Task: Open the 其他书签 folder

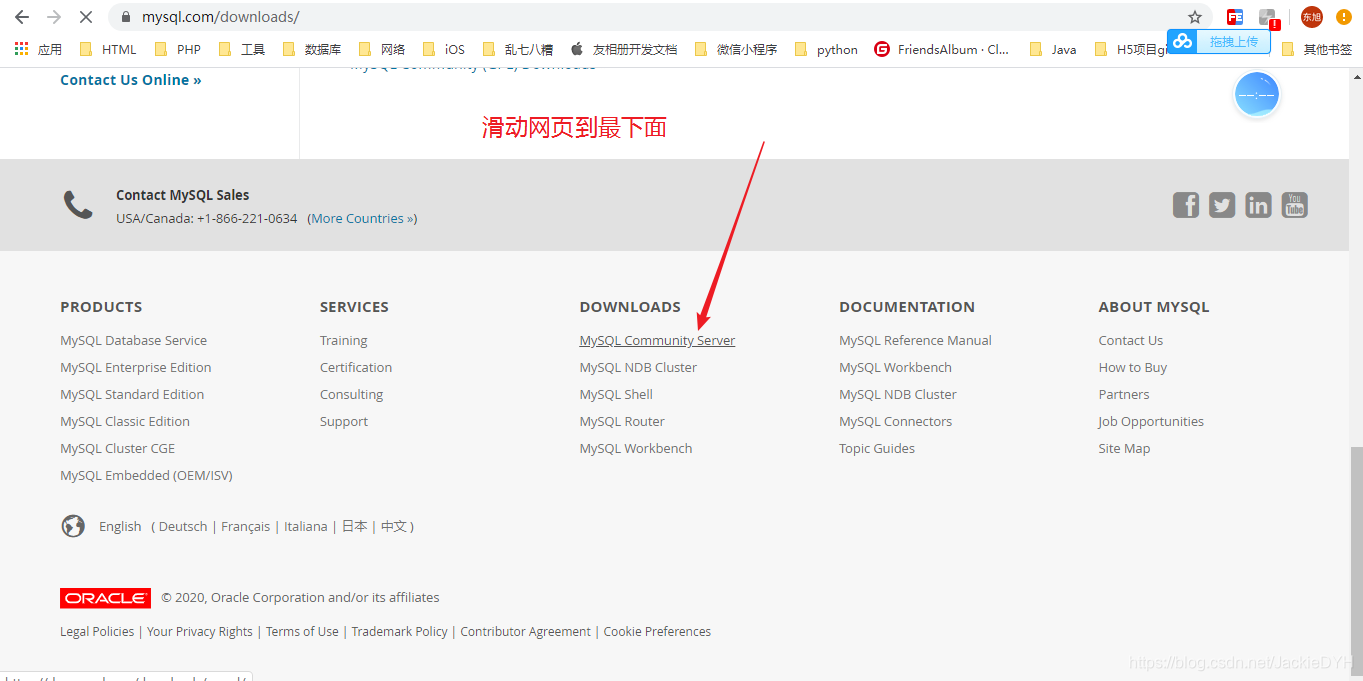Action: pyautogui.click(x=1317, y=49)
